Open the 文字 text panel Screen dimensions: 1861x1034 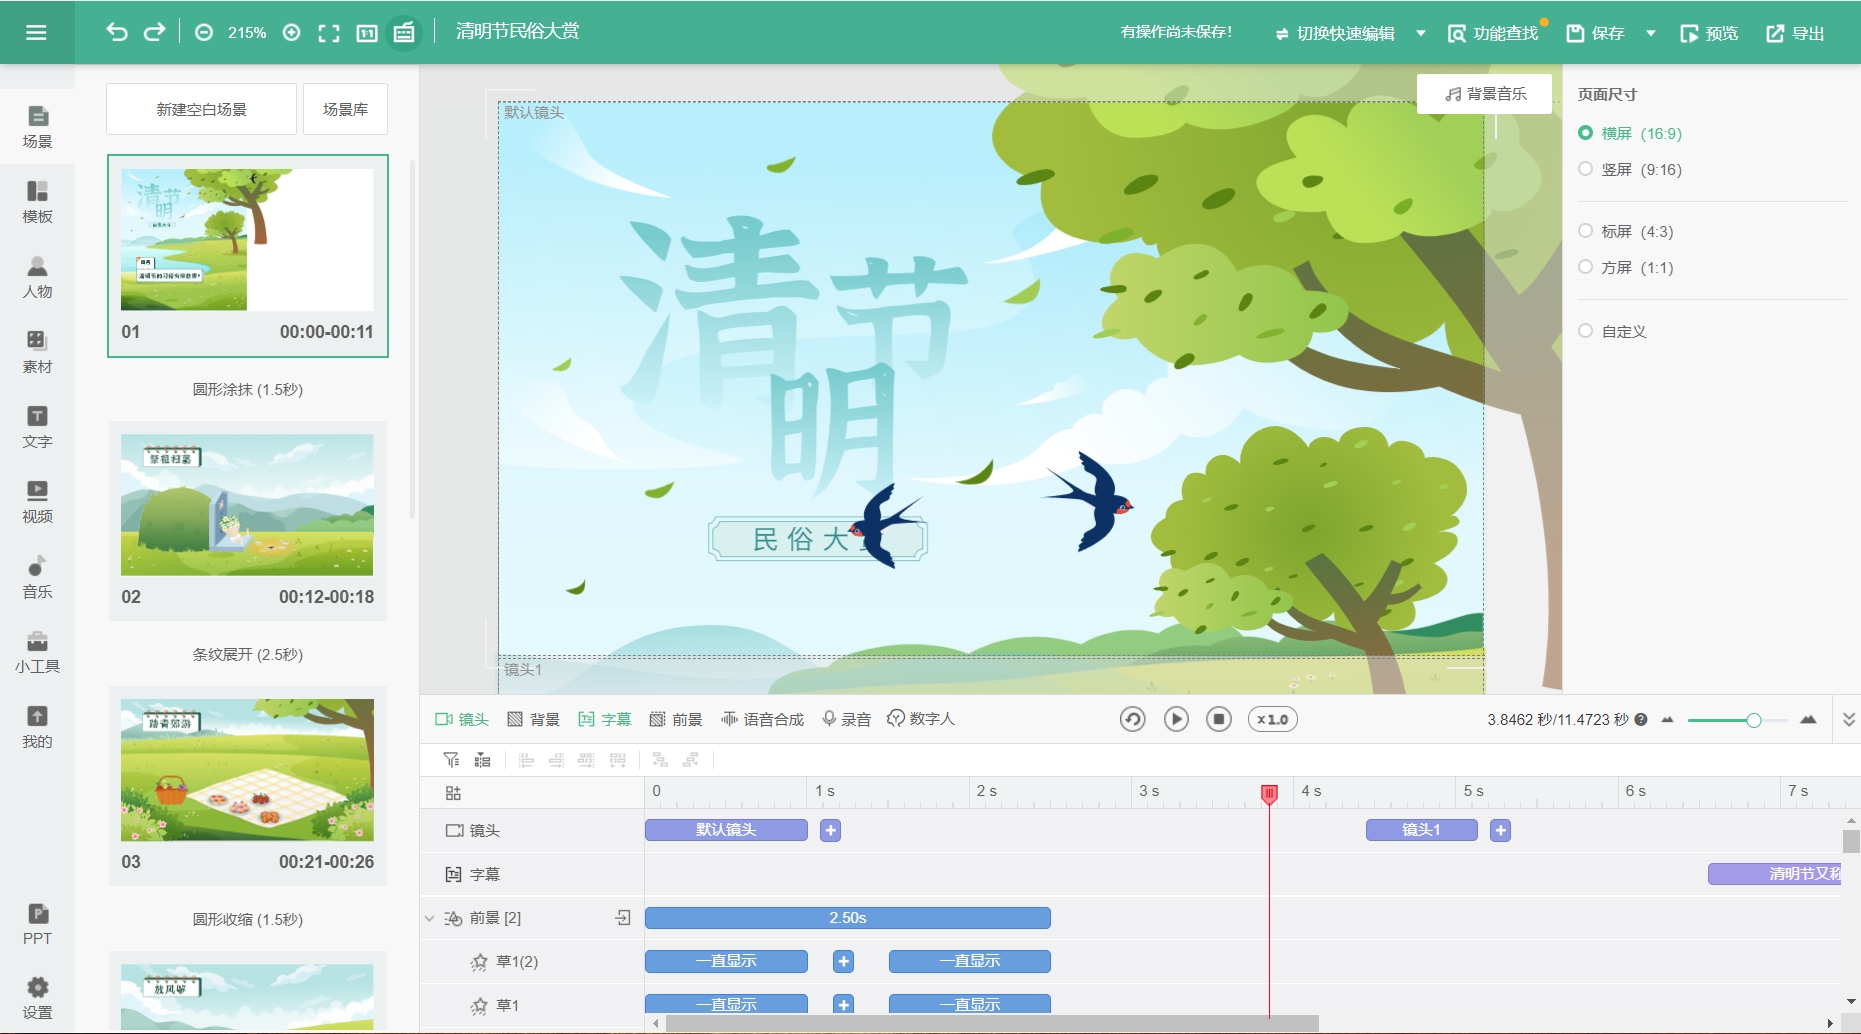pyautogui.click(x=37, y=427)
